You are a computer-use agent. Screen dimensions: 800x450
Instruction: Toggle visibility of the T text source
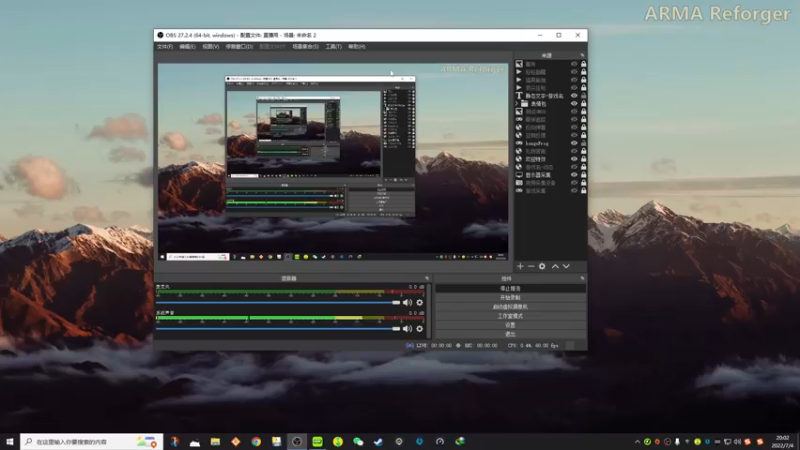click(574, 95)
